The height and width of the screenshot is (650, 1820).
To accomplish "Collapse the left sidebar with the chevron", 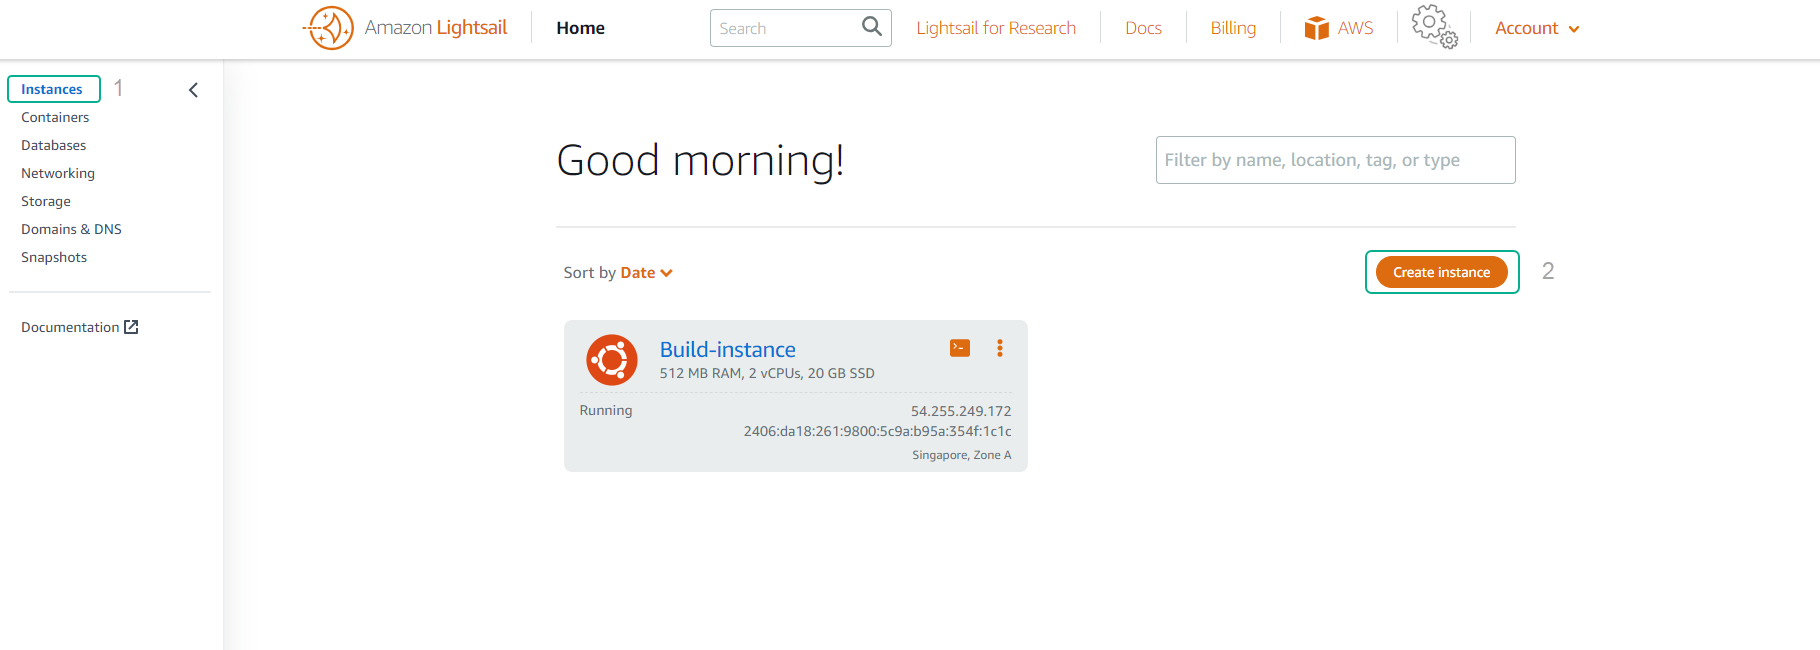I will [194, 90].
